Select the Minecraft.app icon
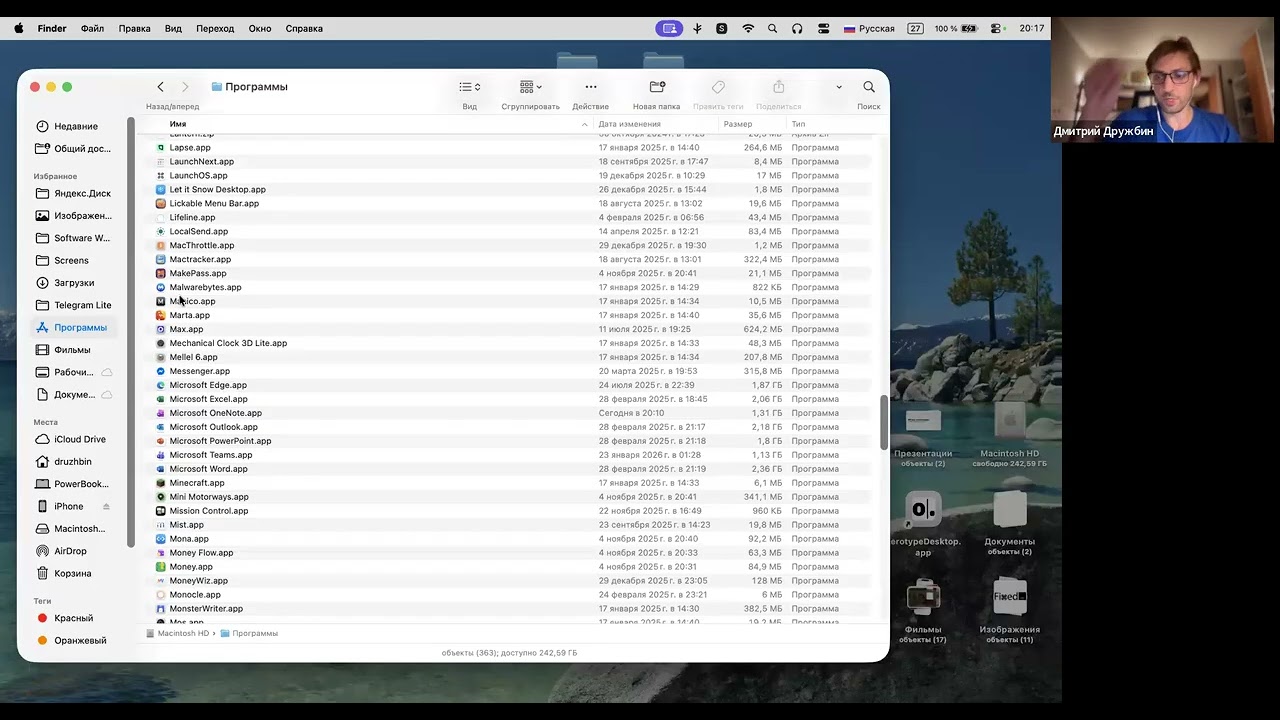 (x=160, y=483)
